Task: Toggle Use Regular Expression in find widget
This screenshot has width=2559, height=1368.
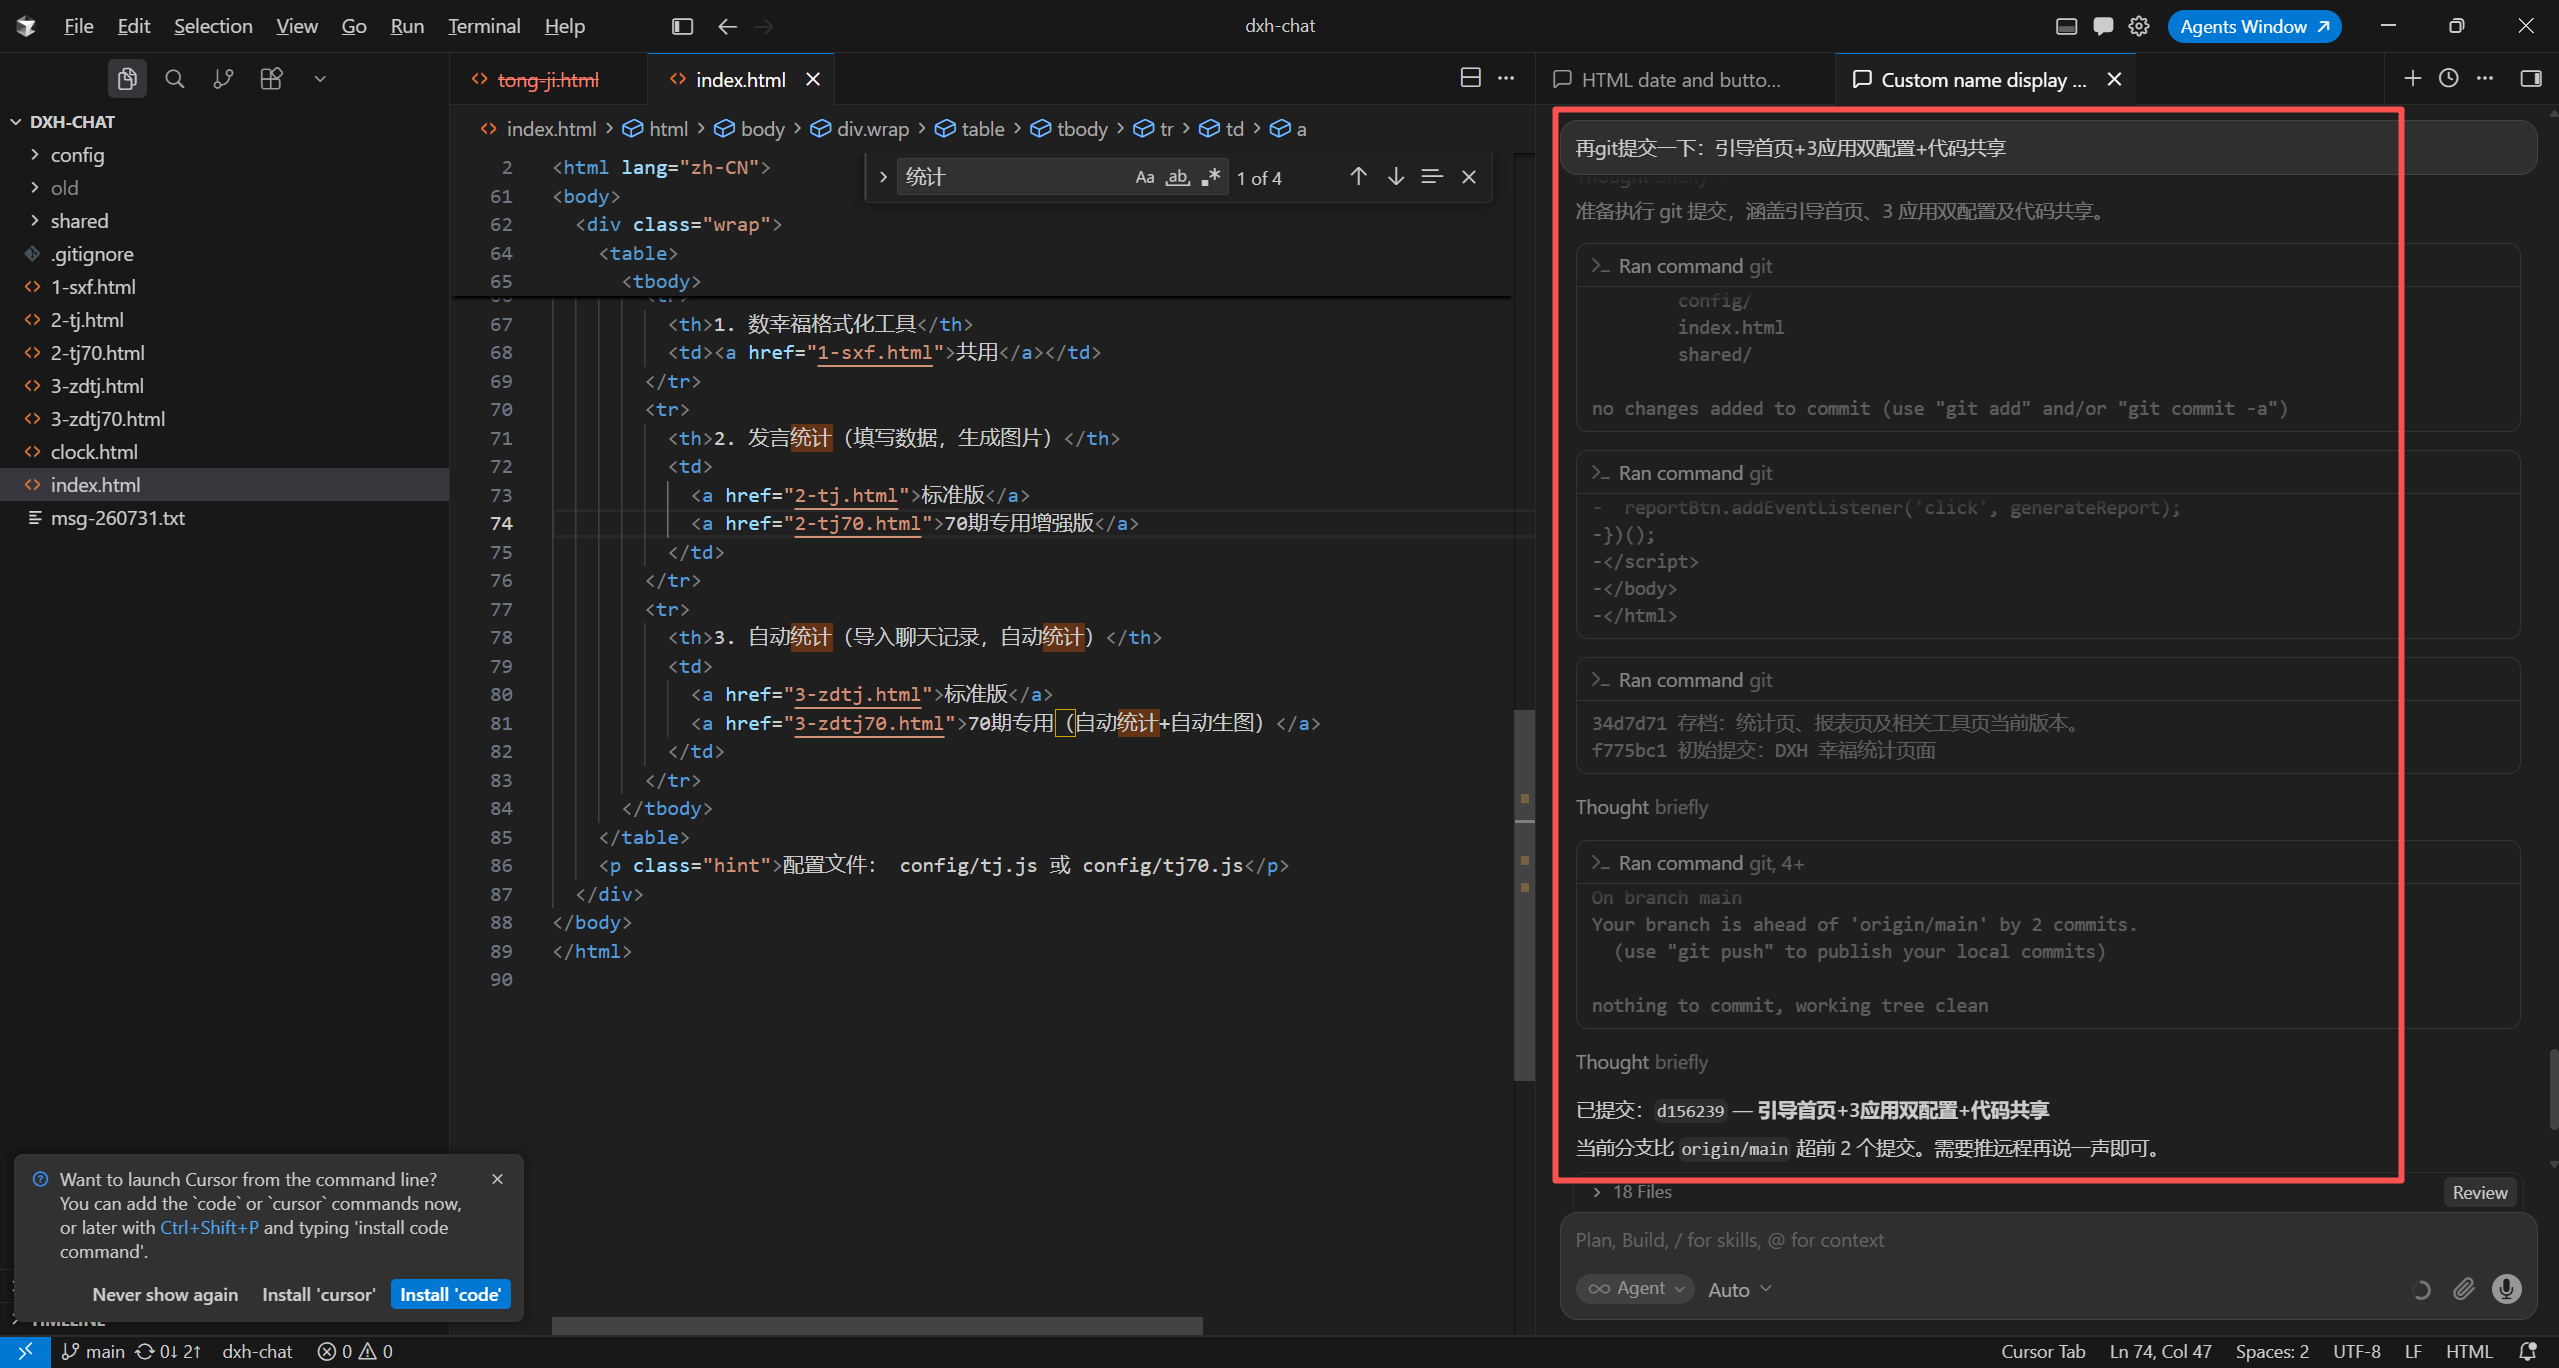Action: (x=1210, y=177)
